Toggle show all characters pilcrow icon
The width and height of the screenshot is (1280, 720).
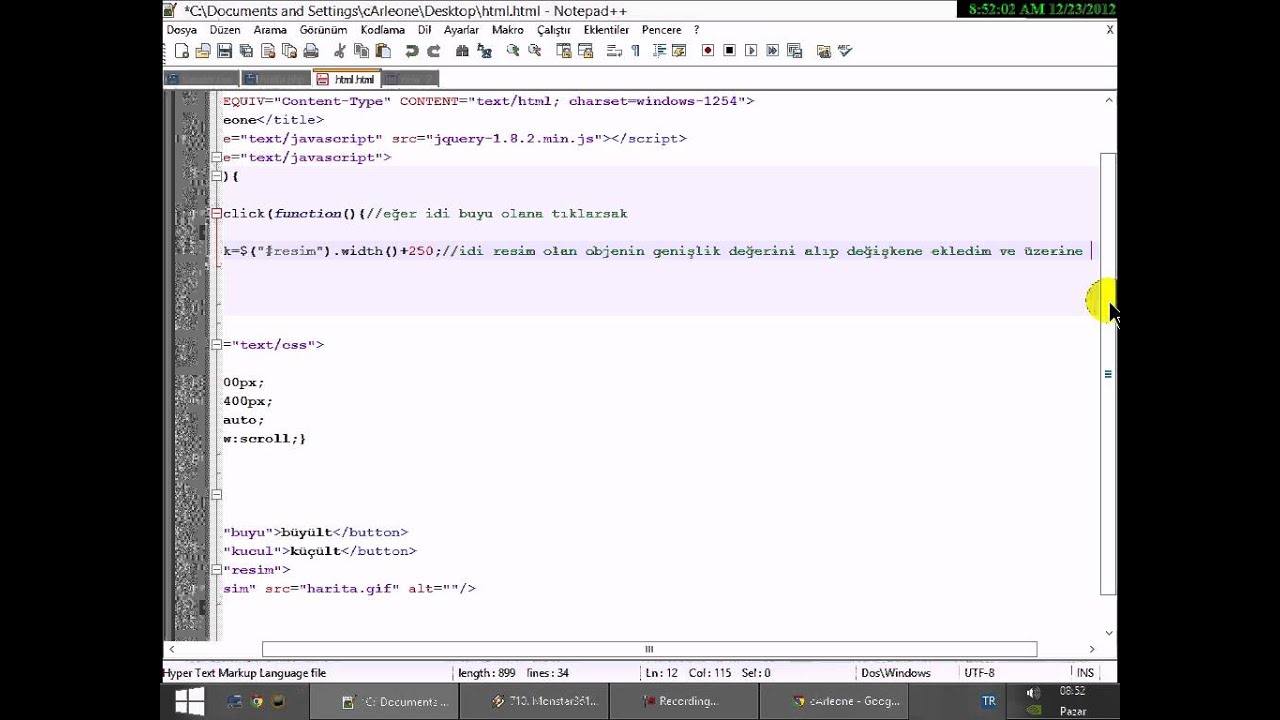[635, 50]
